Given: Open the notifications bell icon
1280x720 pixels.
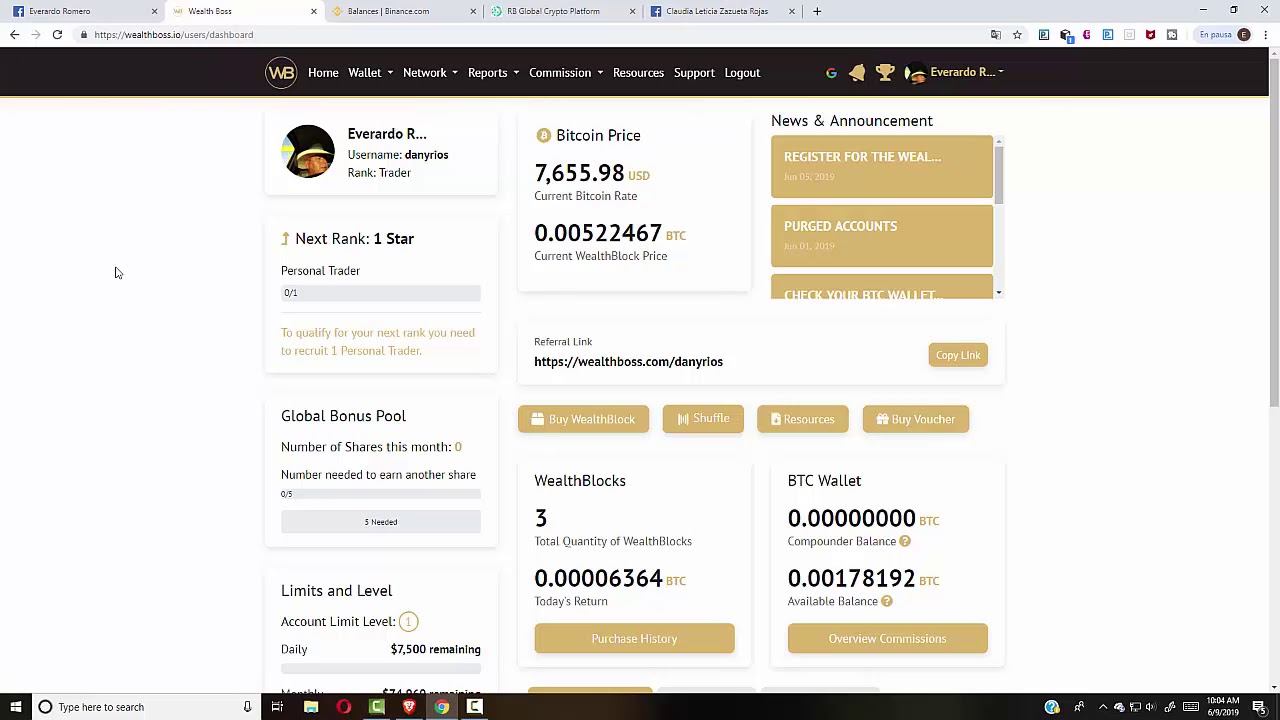Looking at the screenshot, I should [857, 73].
